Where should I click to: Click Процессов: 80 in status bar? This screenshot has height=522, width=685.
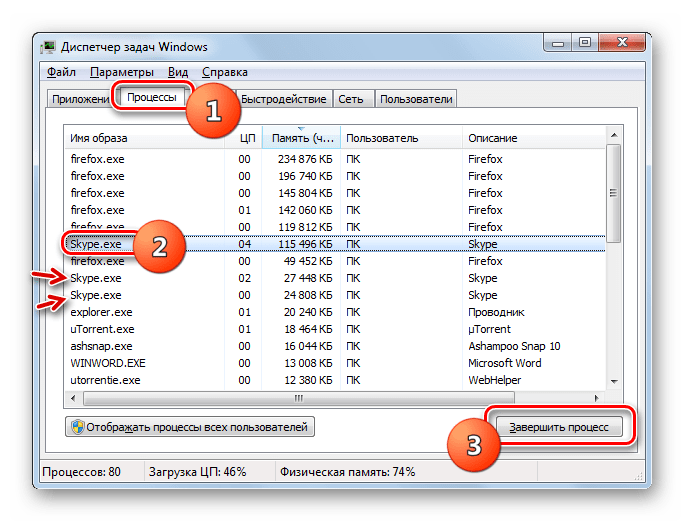click(81, 472)
